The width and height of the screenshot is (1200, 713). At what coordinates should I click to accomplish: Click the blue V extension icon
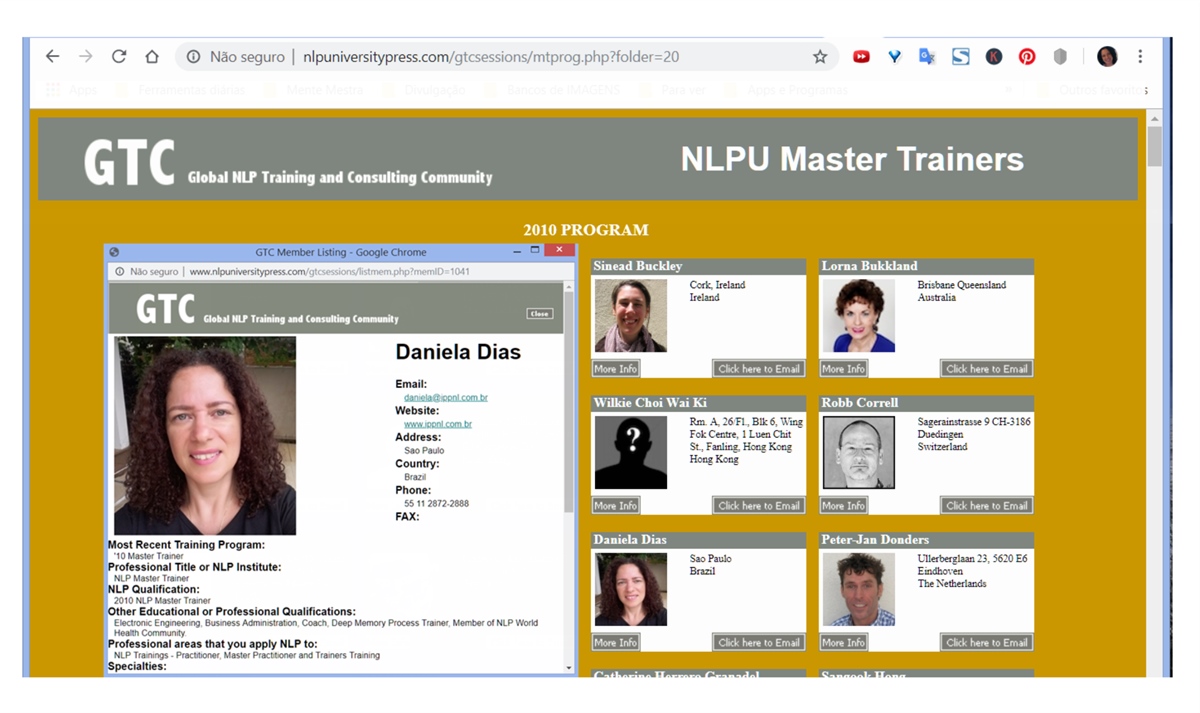(x=894, y=57)
